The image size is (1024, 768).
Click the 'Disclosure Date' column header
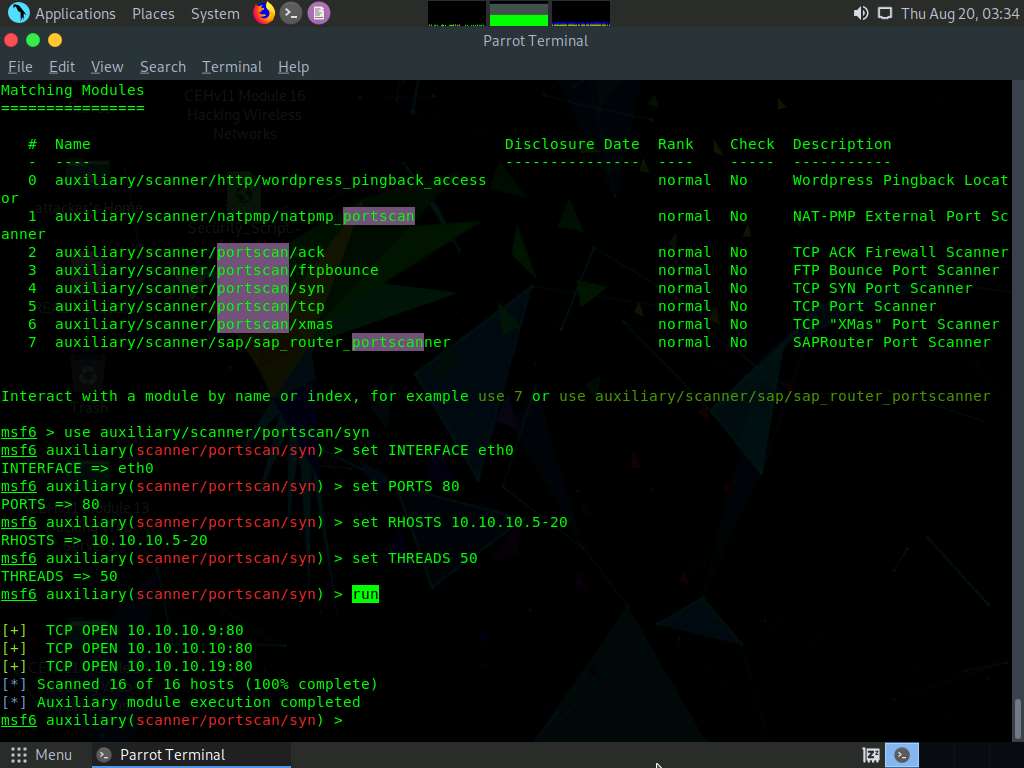(x=572, y=144)
